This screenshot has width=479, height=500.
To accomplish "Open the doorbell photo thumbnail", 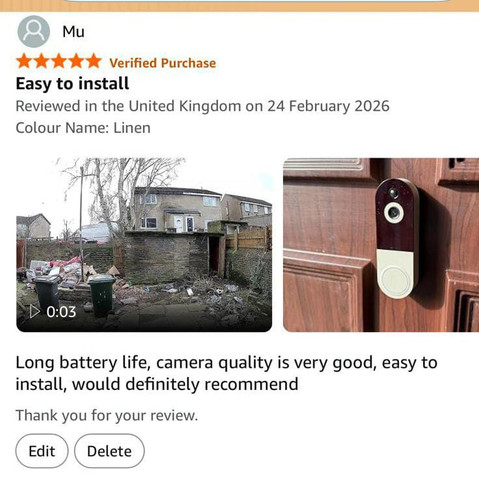I will [381, 244].
